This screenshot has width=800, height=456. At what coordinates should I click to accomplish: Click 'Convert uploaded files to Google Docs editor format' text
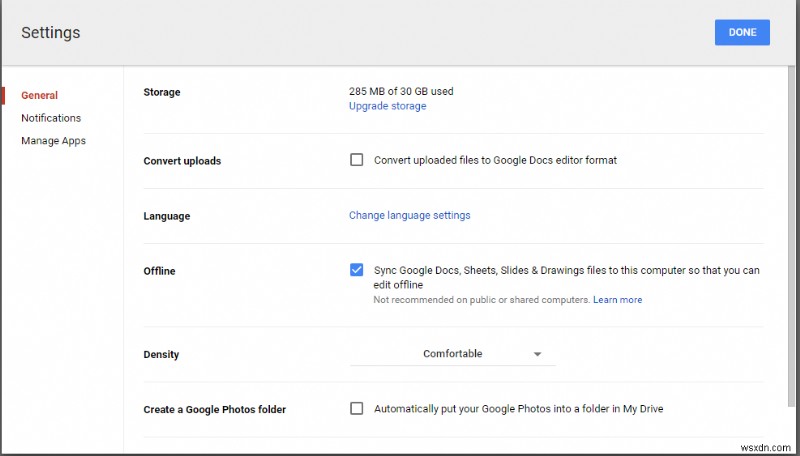[x=495, y=160]
